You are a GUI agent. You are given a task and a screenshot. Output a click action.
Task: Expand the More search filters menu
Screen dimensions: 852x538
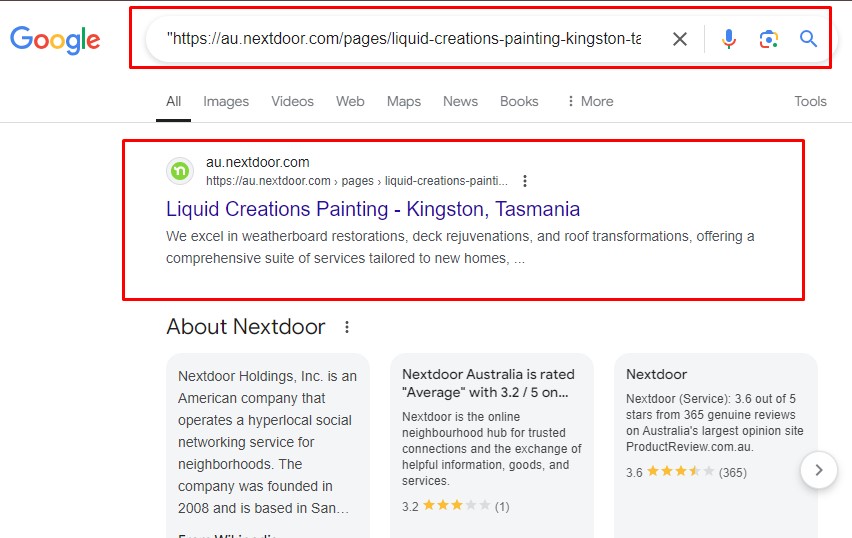589,101
